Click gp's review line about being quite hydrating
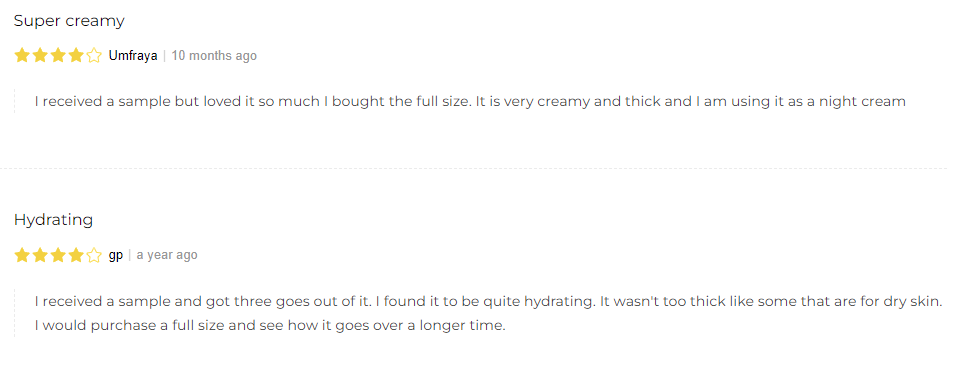Viewport: 972px width, 375px height. (x=488, y=302)
